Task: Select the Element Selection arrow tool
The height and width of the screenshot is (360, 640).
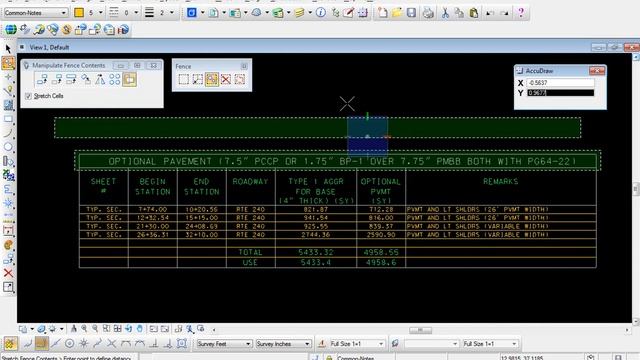Action: click(x=8, y=49)
